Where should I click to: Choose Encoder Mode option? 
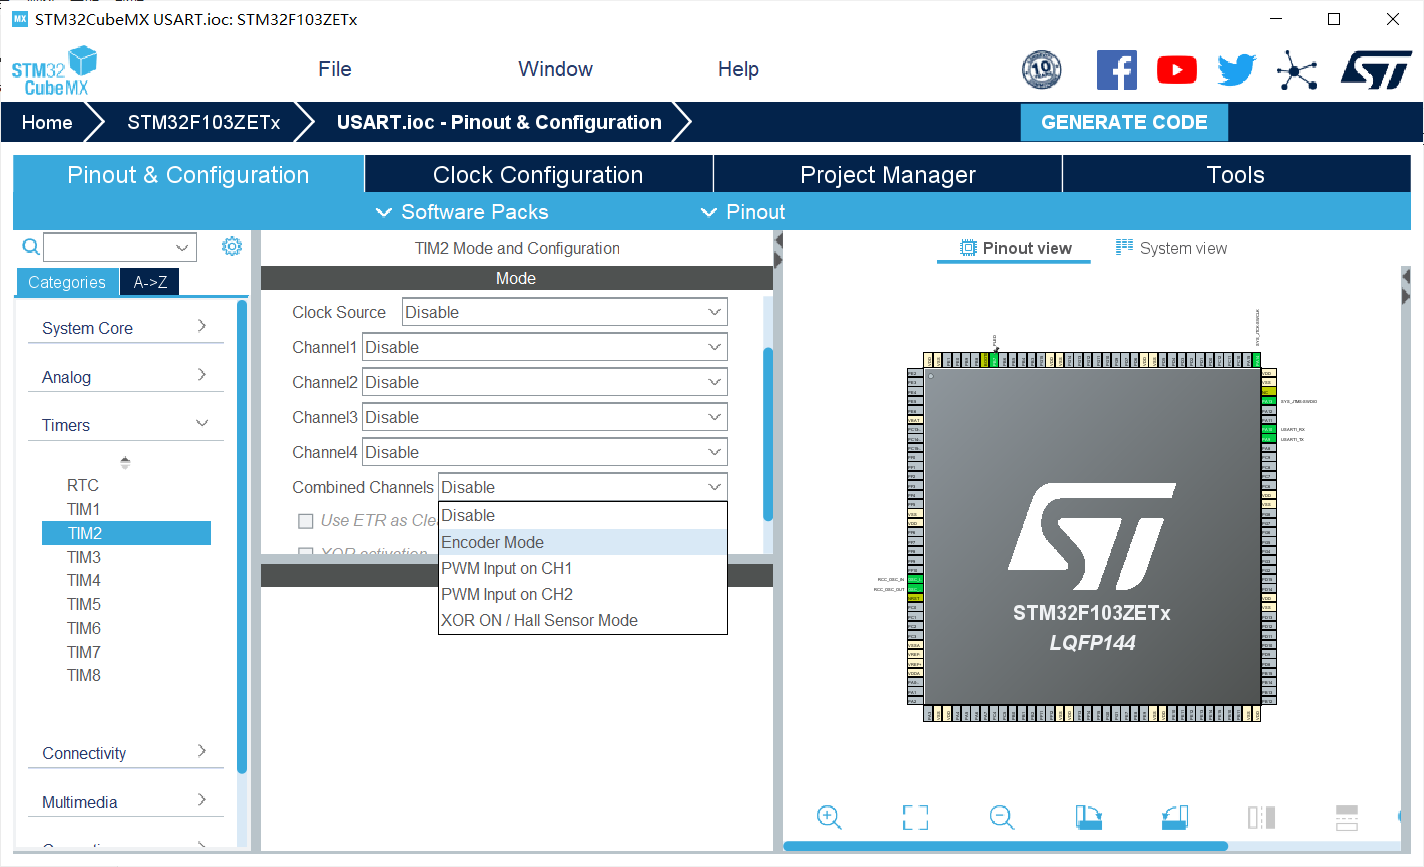(583, 542)
